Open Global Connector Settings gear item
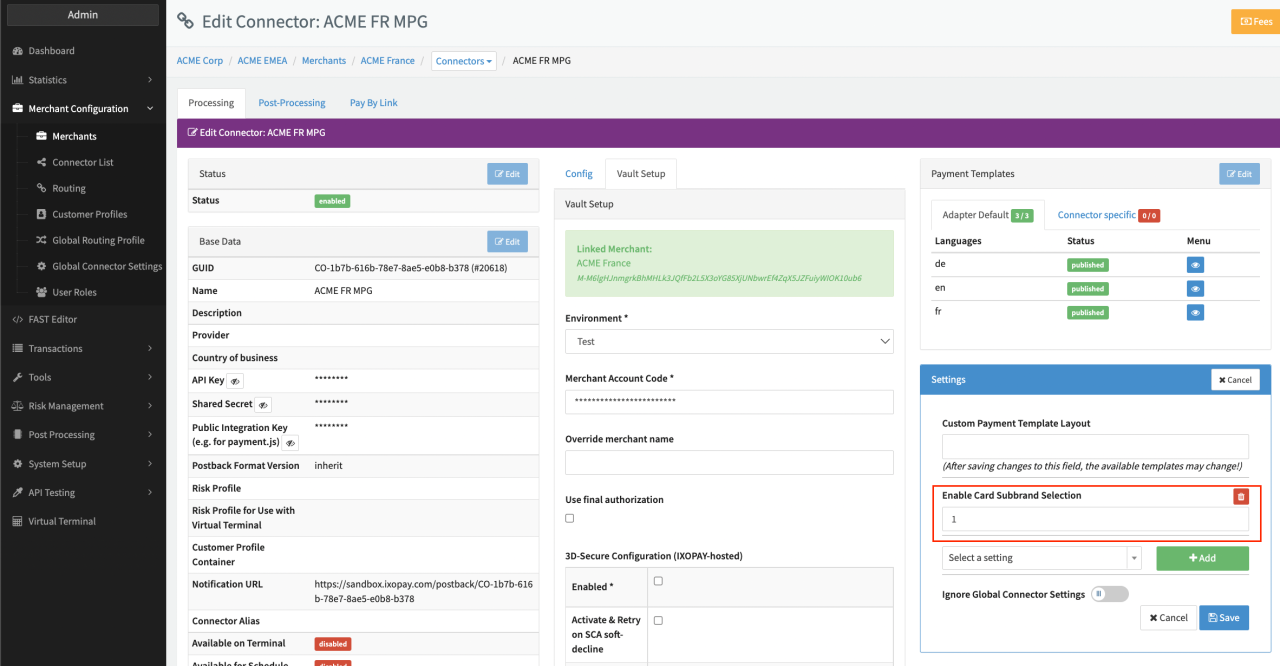Screen dimensions: 1280x666 click(106, 267)
